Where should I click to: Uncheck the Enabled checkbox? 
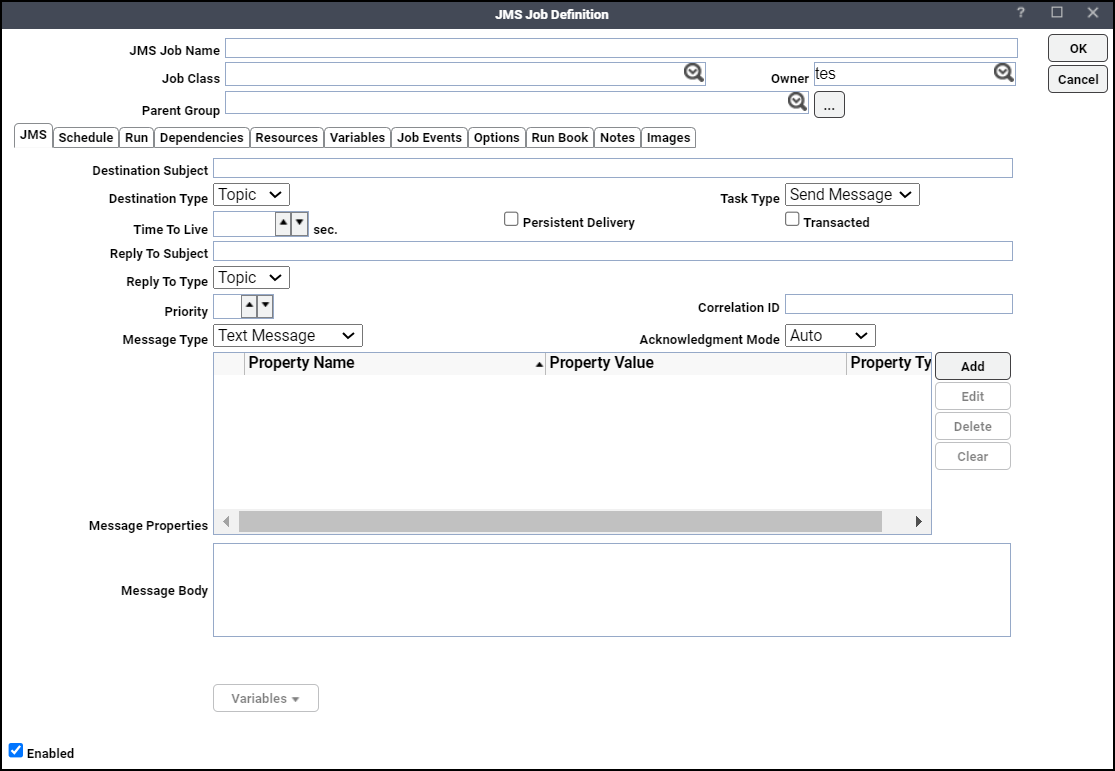coord(16,750)
